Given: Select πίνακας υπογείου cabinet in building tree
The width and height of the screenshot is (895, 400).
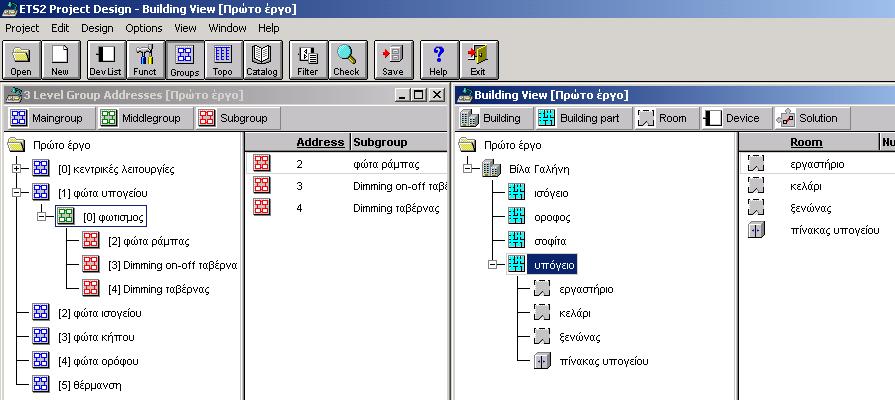Looking at the screenshot, I should coord(604,361).
